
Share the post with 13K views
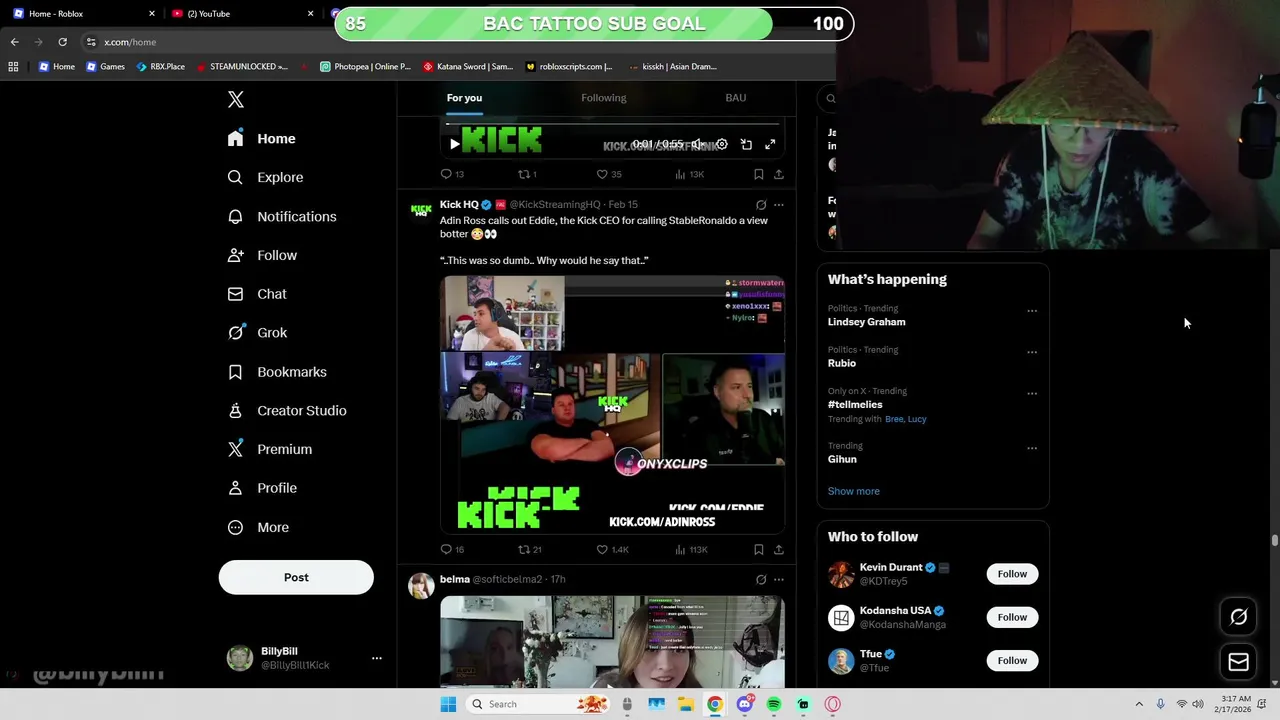click(x=778, y=174)
